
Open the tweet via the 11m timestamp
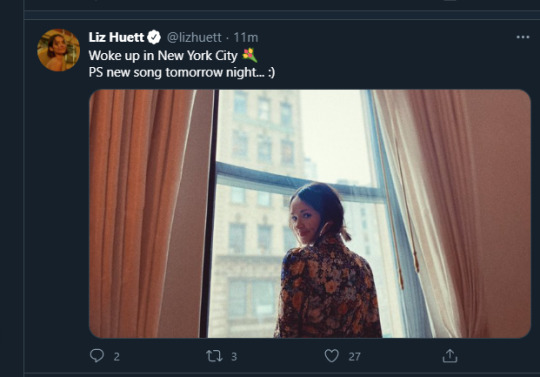246,38
